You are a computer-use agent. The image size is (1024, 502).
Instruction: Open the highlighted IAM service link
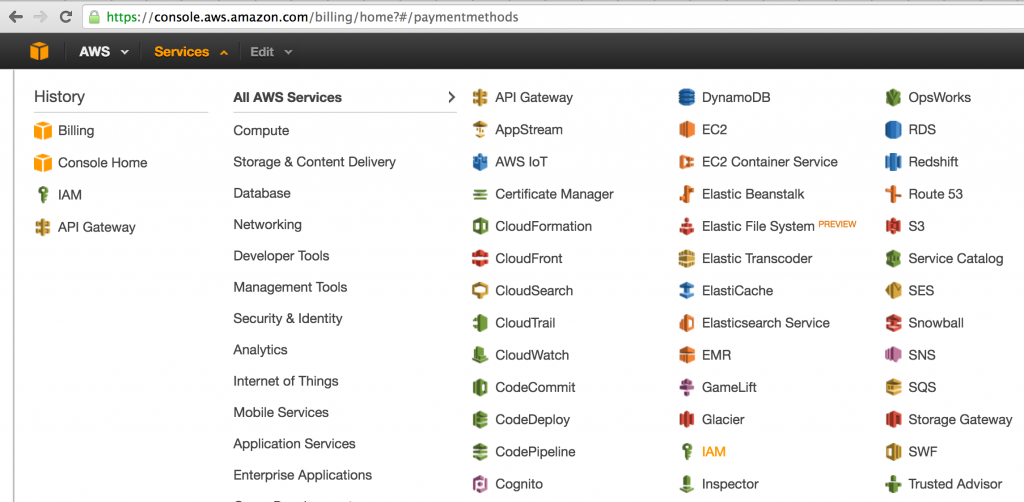point(714,452)
